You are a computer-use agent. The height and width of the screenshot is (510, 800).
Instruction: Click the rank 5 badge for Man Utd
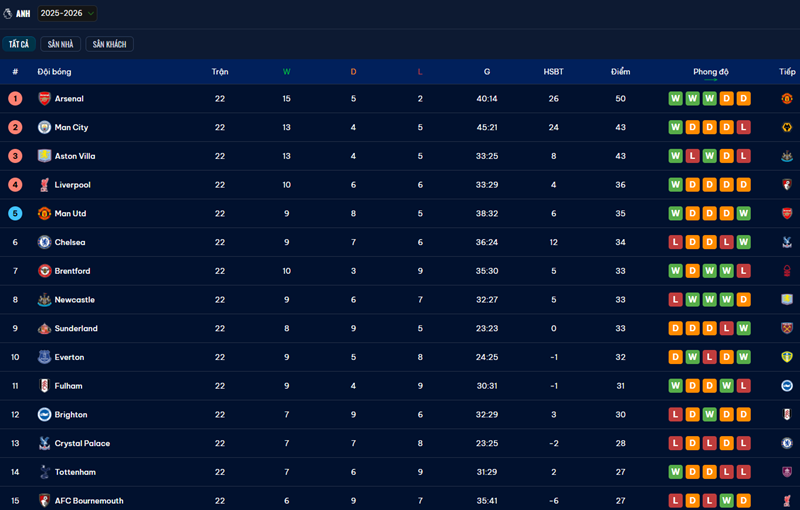(x=15, y=213)
